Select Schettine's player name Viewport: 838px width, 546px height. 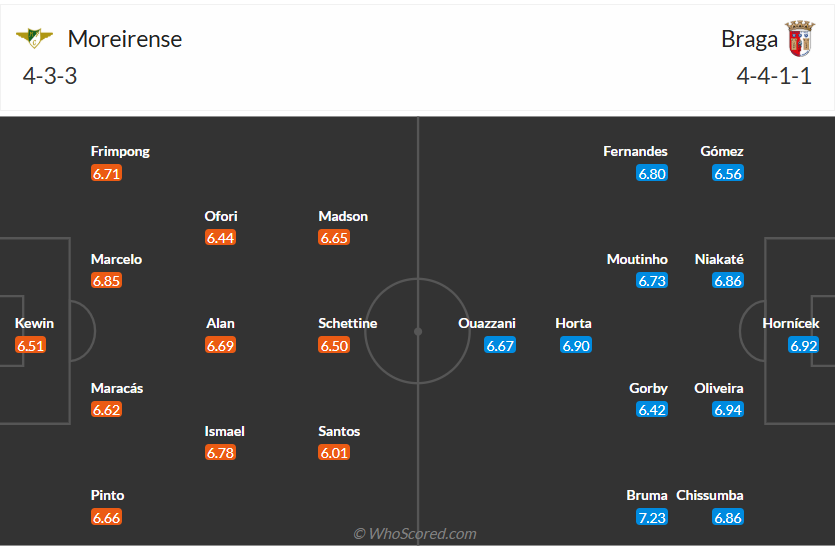coord(348,323)
